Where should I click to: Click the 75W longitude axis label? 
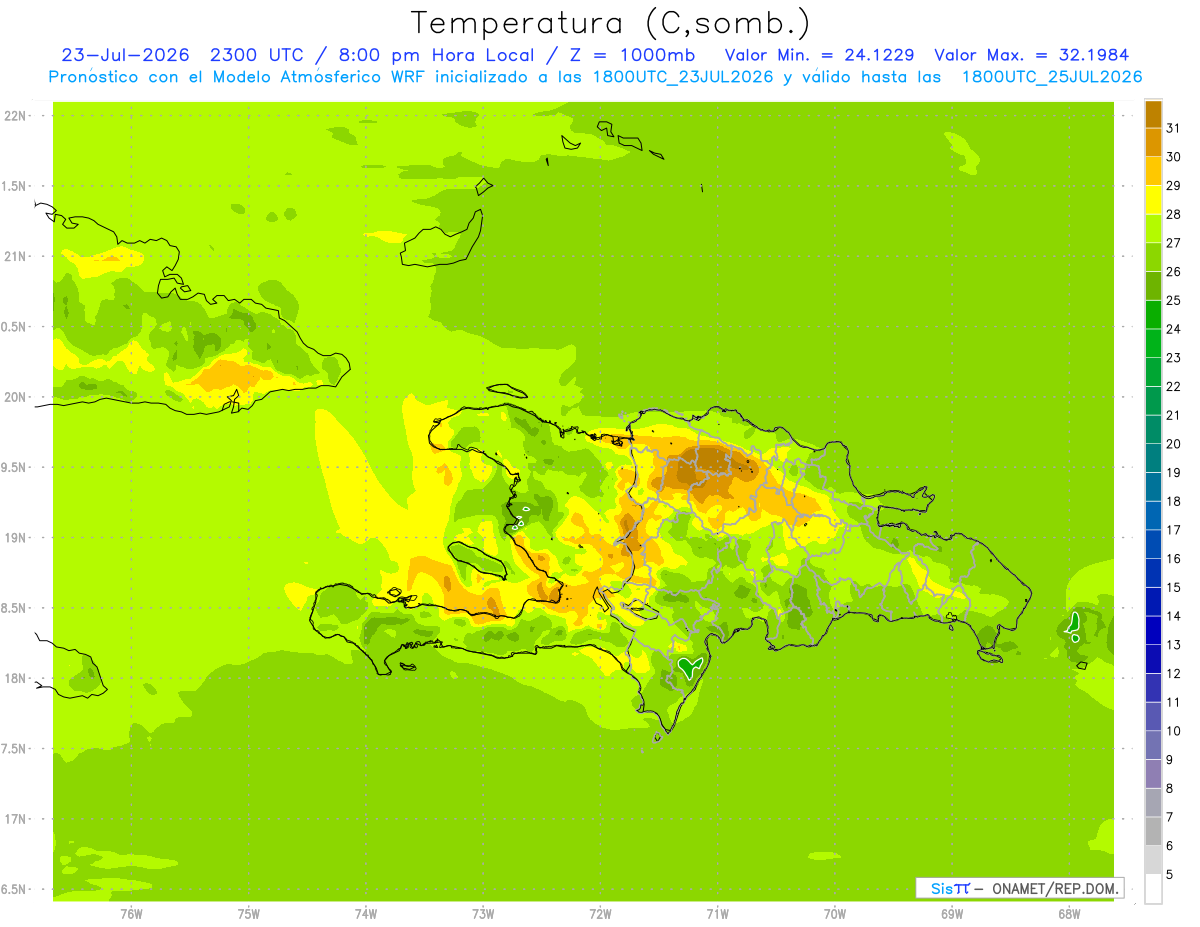pyautogui.click(x=248, y=913)
